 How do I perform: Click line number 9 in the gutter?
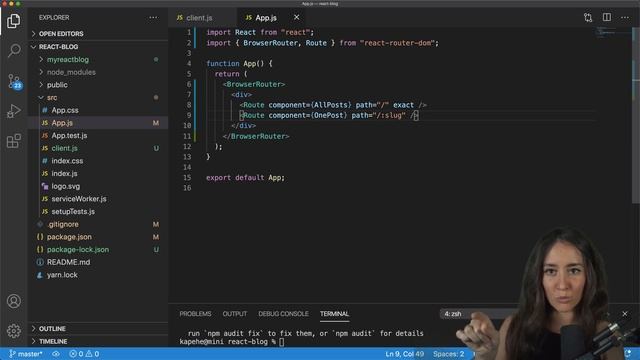tap(189, 115)
